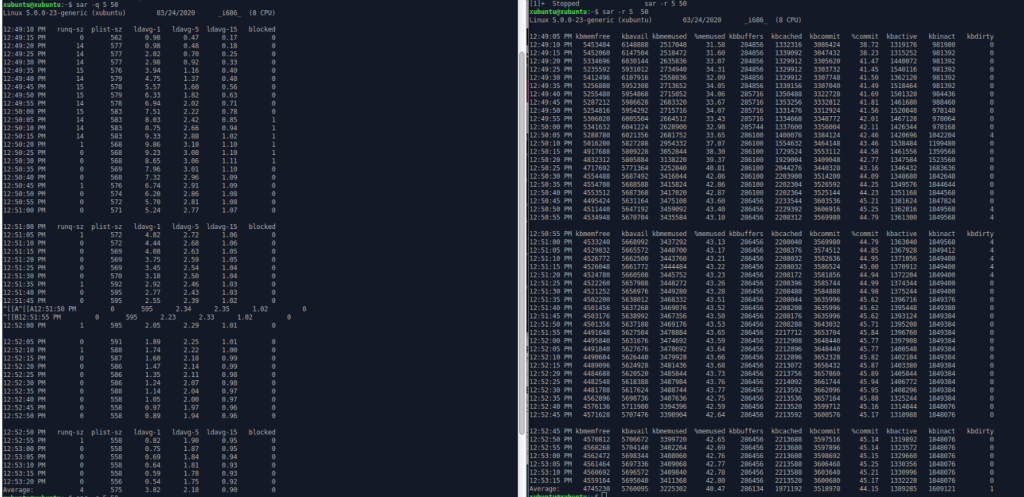Click the Linux kernel header in the left terminal

58,14
